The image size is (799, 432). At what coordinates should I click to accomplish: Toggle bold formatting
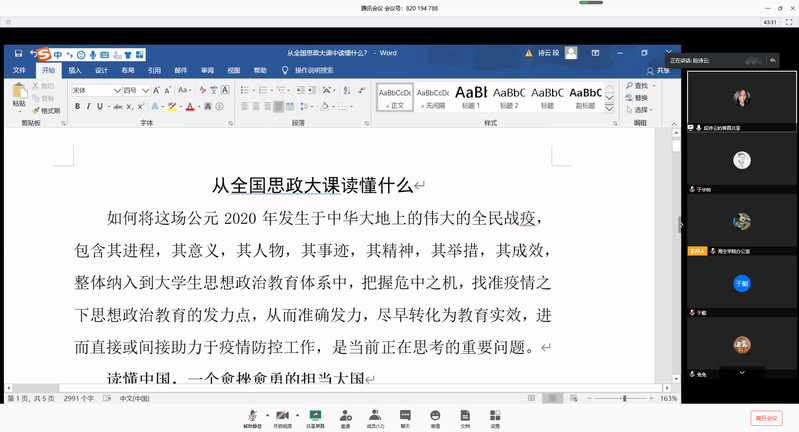[x=75, y=106]
